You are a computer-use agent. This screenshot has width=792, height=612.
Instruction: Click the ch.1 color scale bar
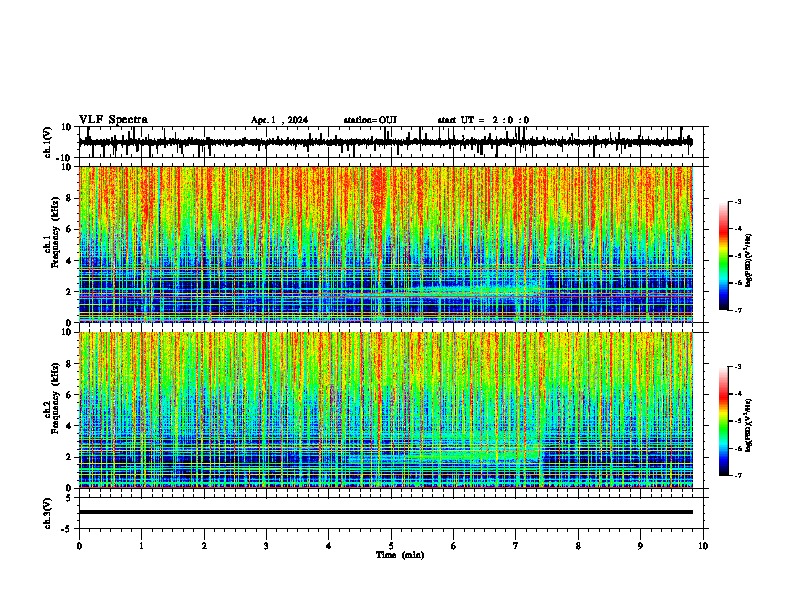tap(724, 255)
